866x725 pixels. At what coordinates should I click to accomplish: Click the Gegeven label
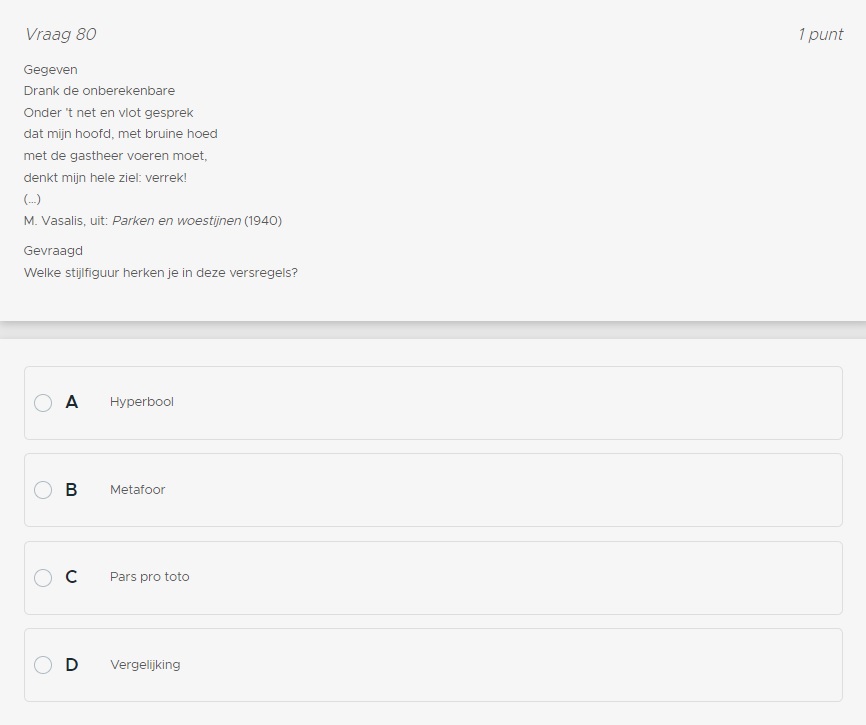(x=51, y=70)
